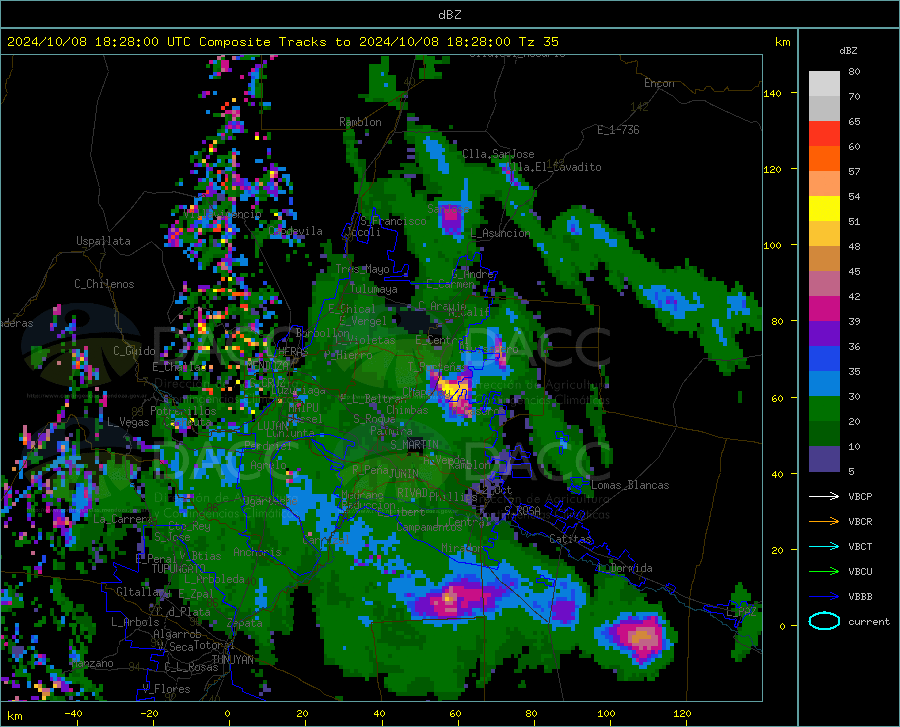Click the C_Chilenos place label
Screen dimensions: 900x727
[104, 284]
